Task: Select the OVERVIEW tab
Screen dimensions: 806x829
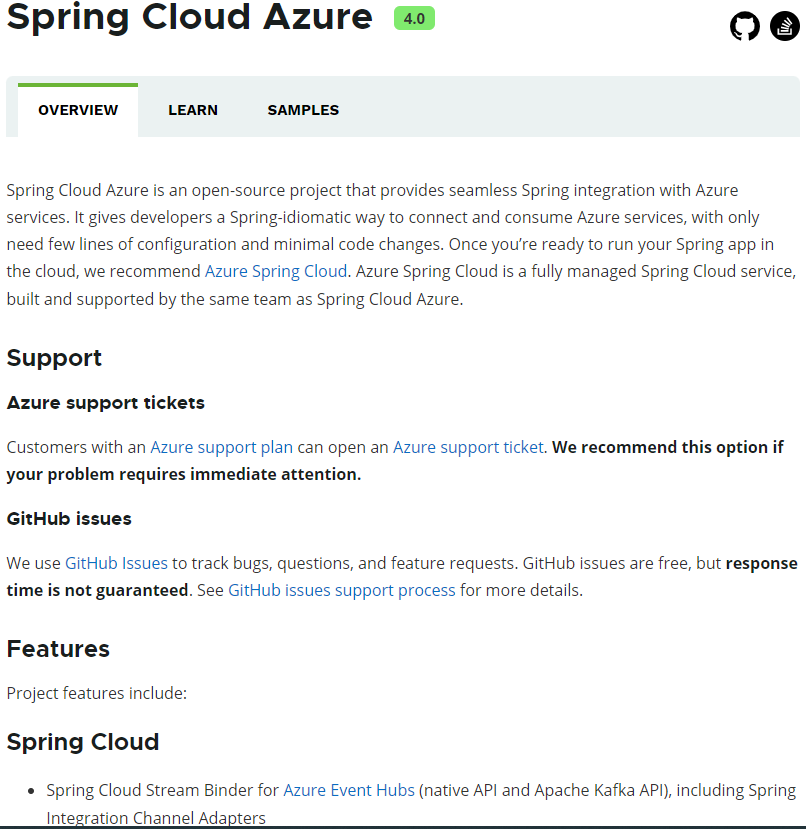Action: pyautogui.click(x=78, y=110)
